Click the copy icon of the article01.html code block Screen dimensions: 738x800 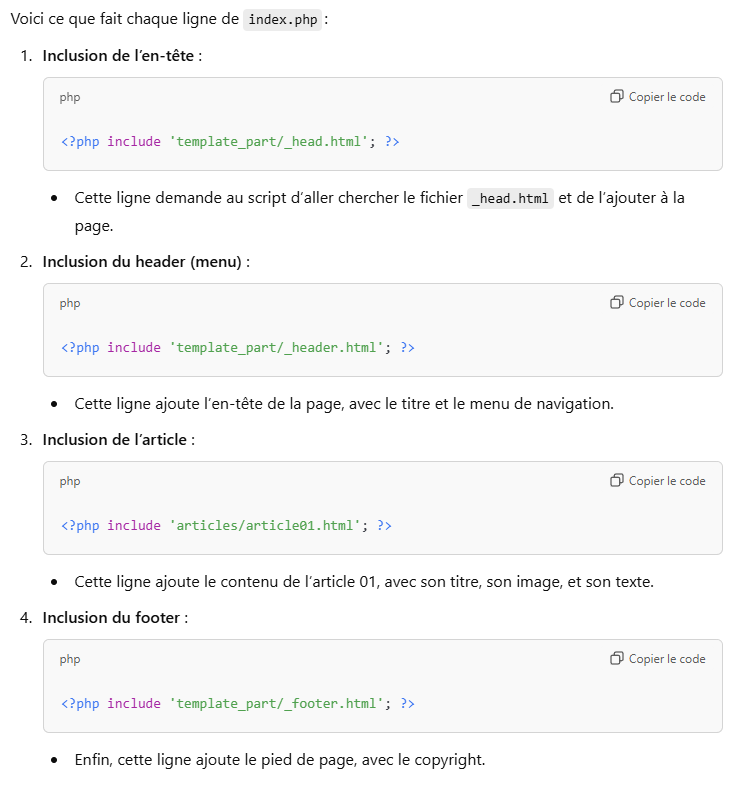coord(617,481)
